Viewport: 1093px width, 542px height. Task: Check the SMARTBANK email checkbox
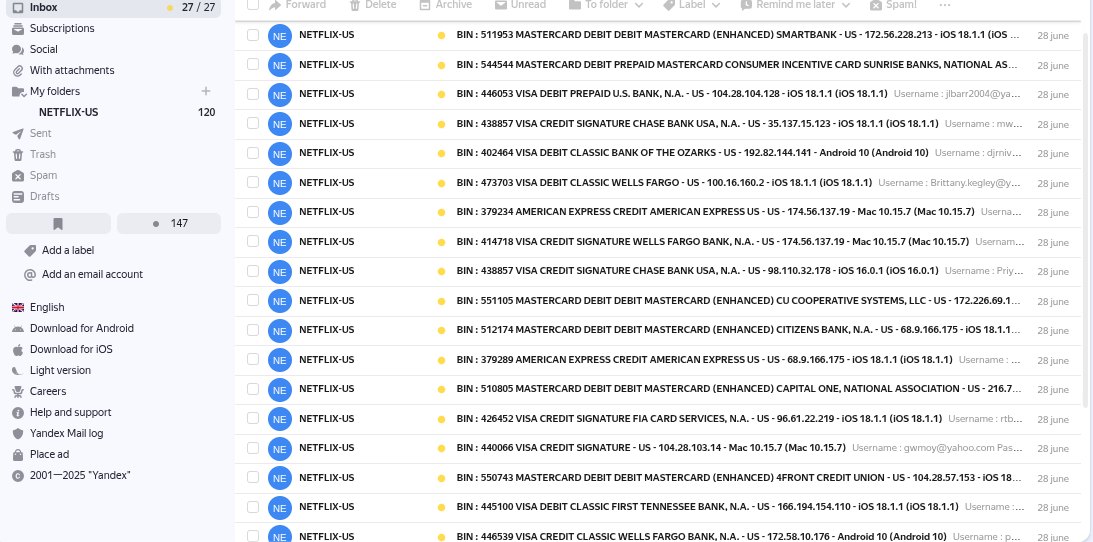[253, 35]
